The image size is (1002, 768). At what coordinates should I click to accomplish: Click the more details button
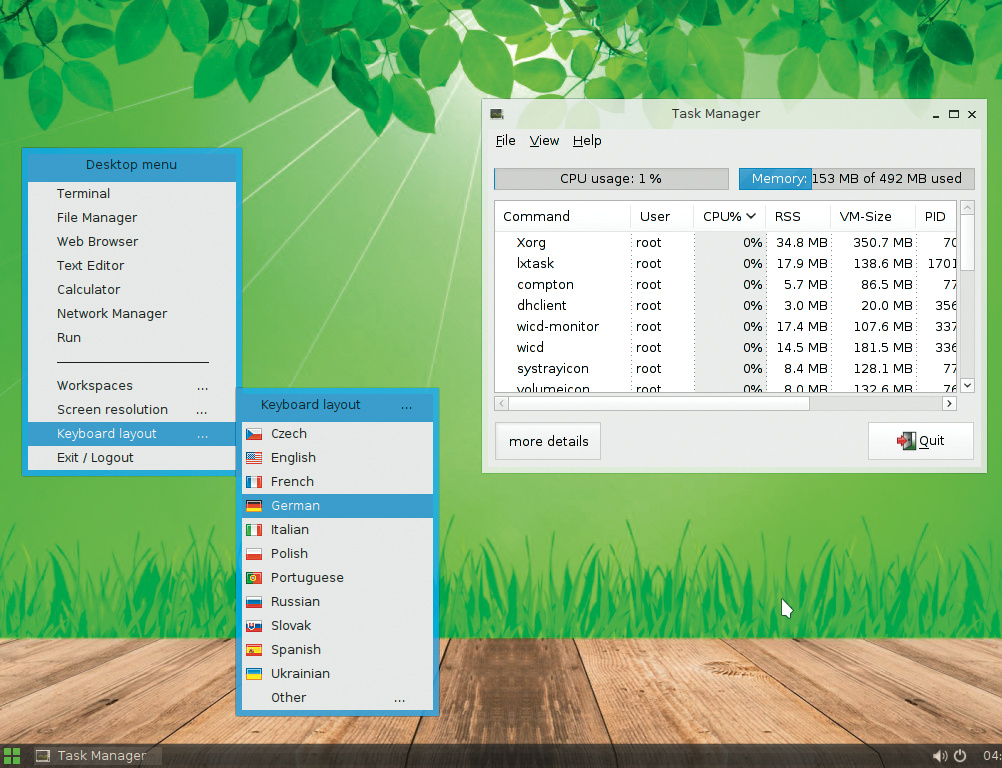(x=548, y=441)
